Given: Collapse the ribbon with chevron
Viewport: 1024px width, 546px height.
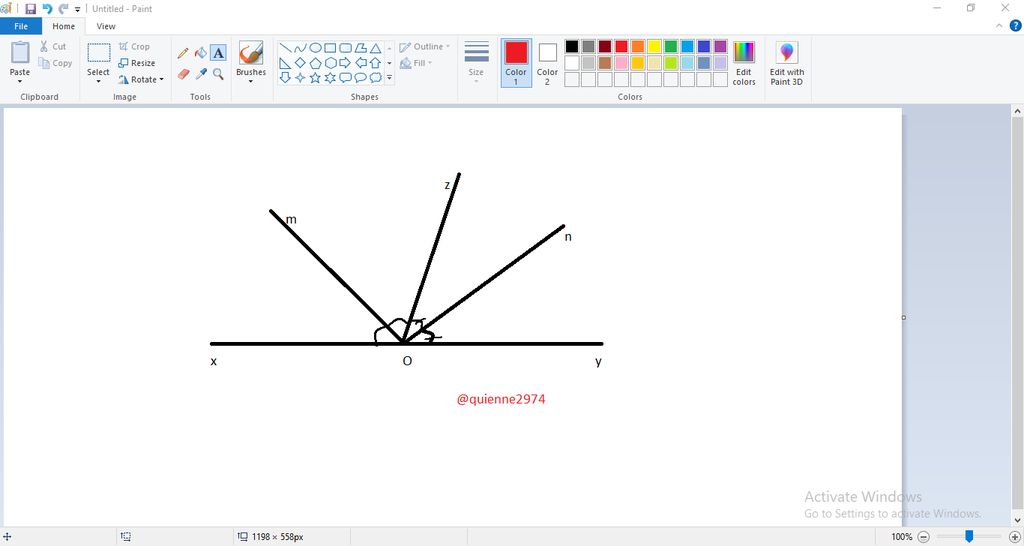Looking at the screenshot, I should point(999,26).
